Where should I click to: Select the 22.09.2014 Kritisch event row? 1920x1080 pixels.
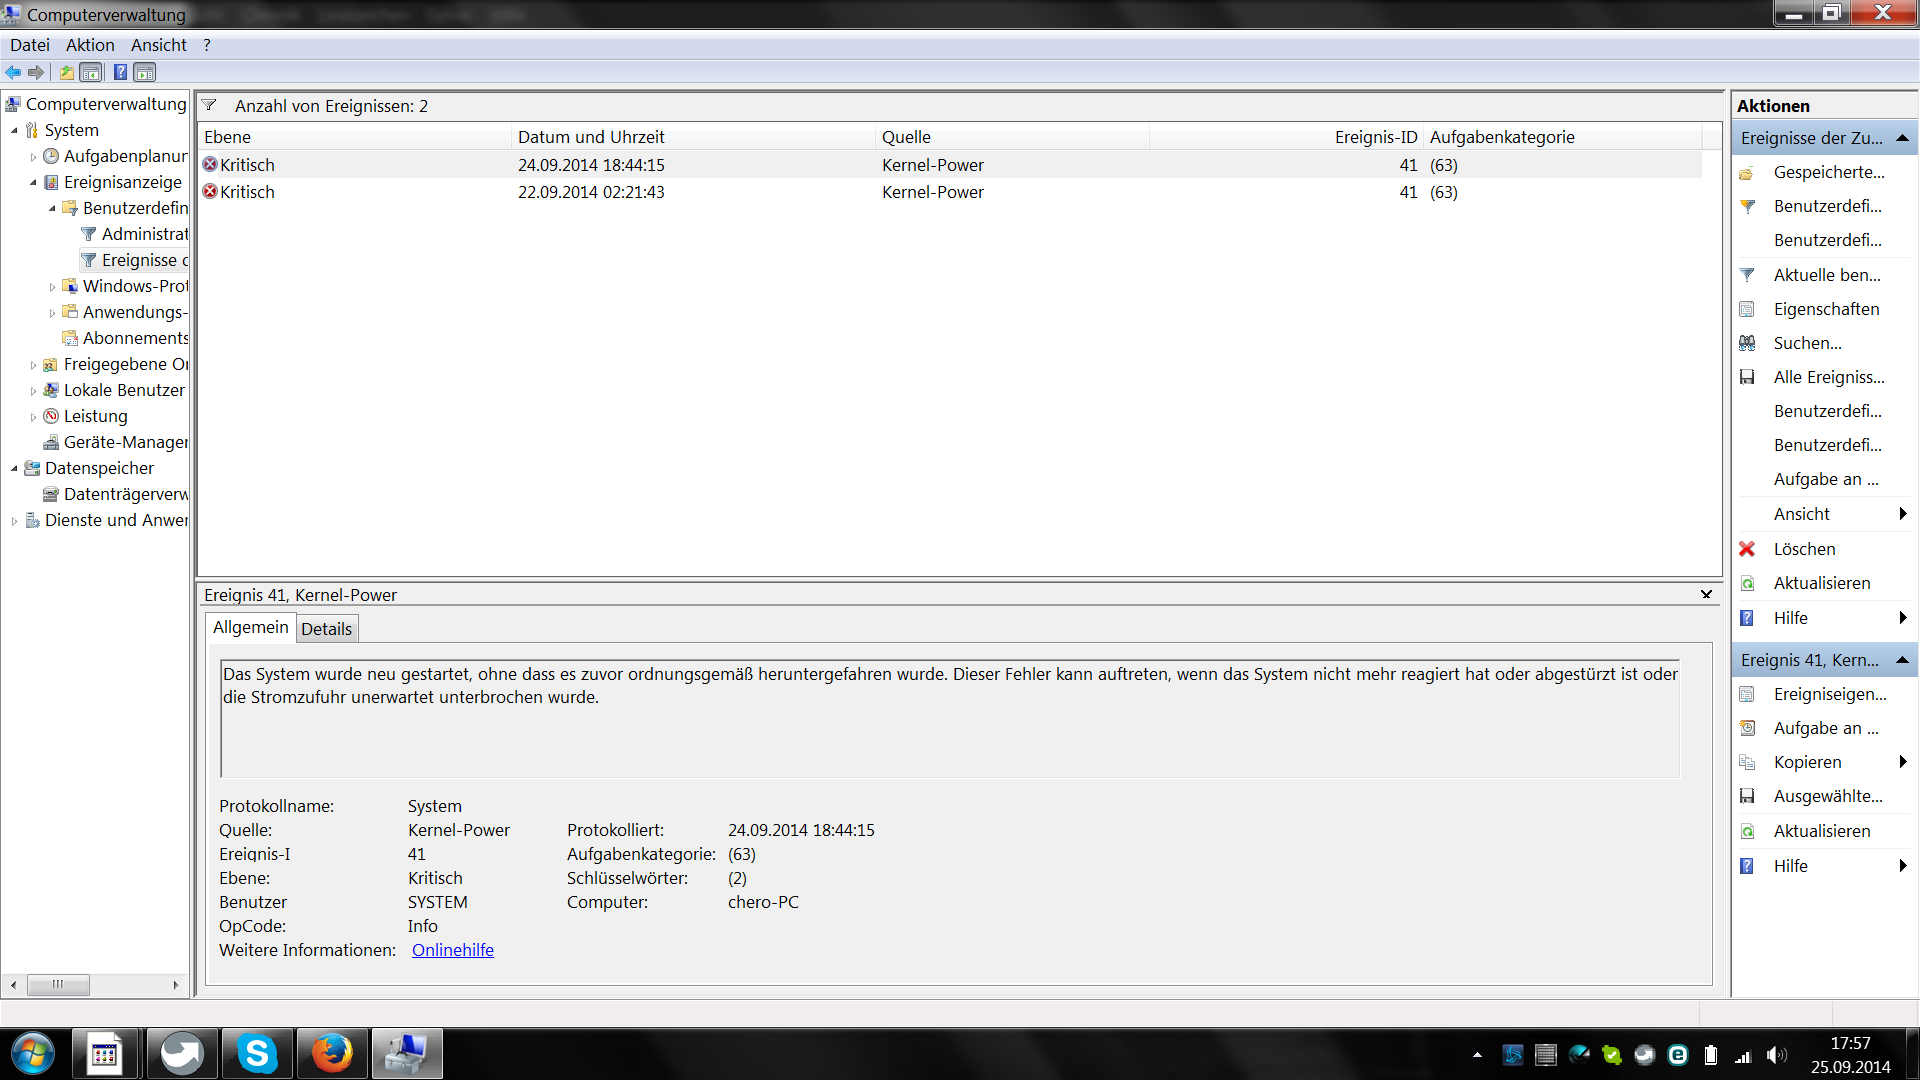(x=590, y=192)
